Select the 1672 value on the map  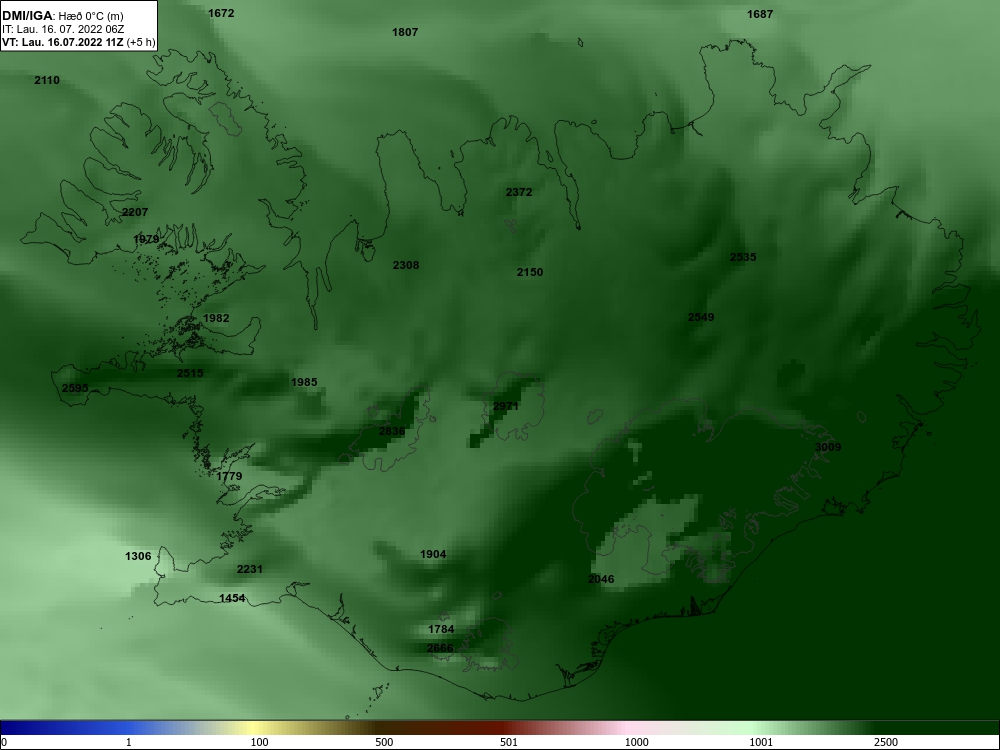click(x=221, y=13)
